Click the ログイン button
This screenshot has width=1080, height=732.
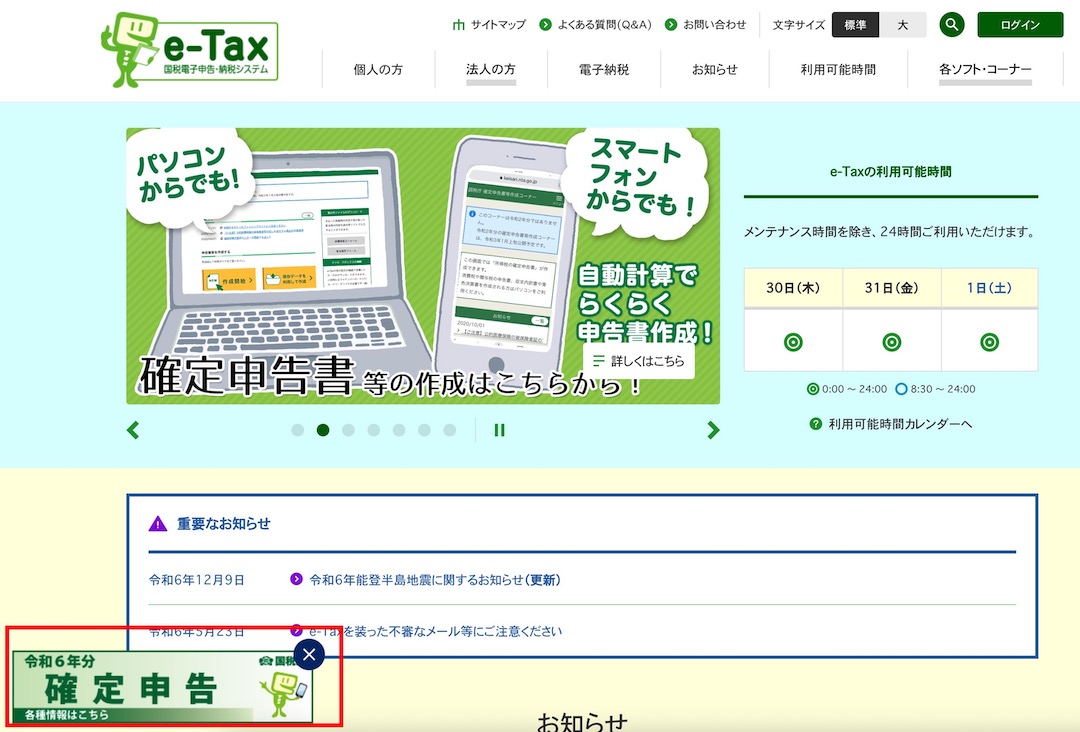(x=1020, y=25)
